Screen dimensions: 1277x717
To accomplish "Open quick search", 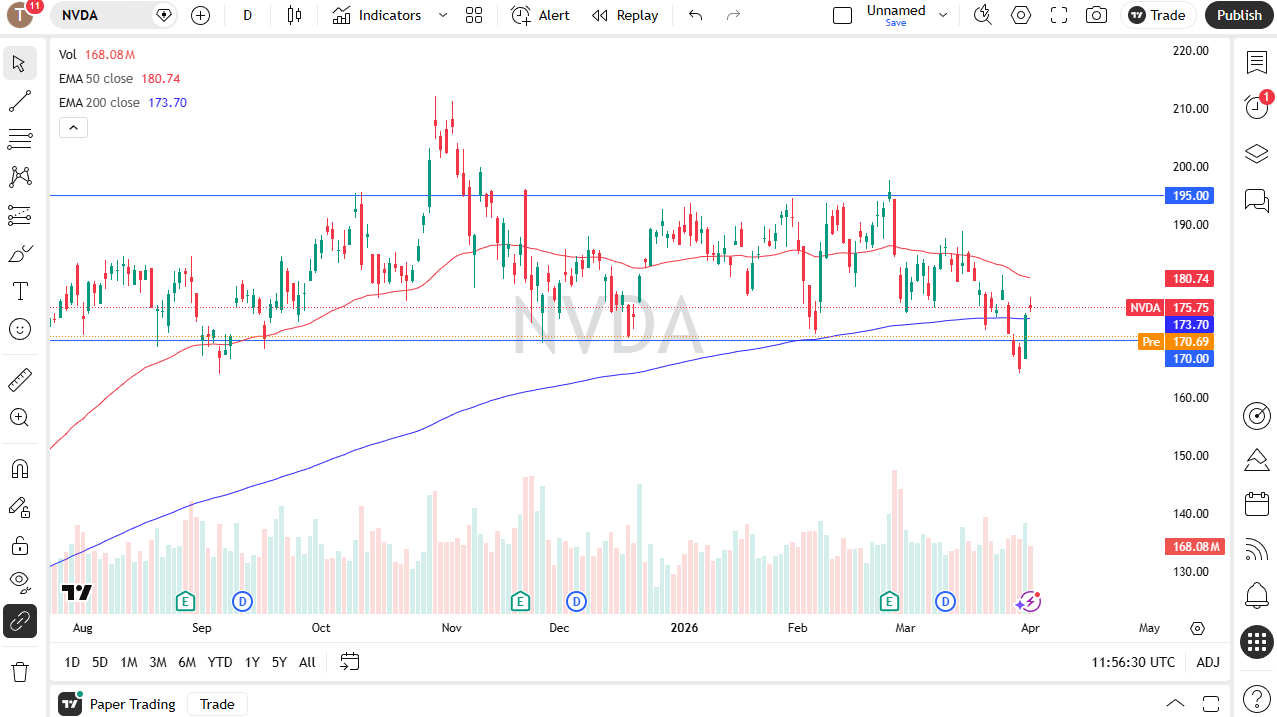I will (x=982, y=15).
